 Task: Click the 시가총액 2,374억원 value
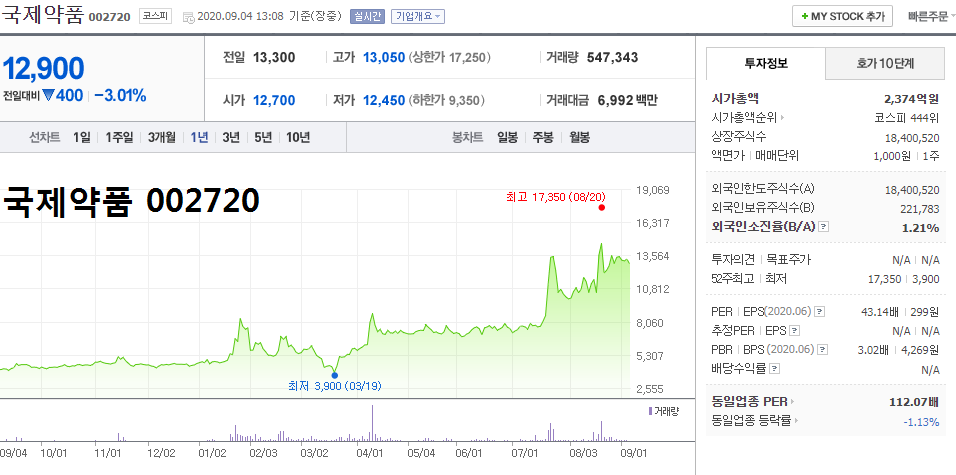pos(911,99)
